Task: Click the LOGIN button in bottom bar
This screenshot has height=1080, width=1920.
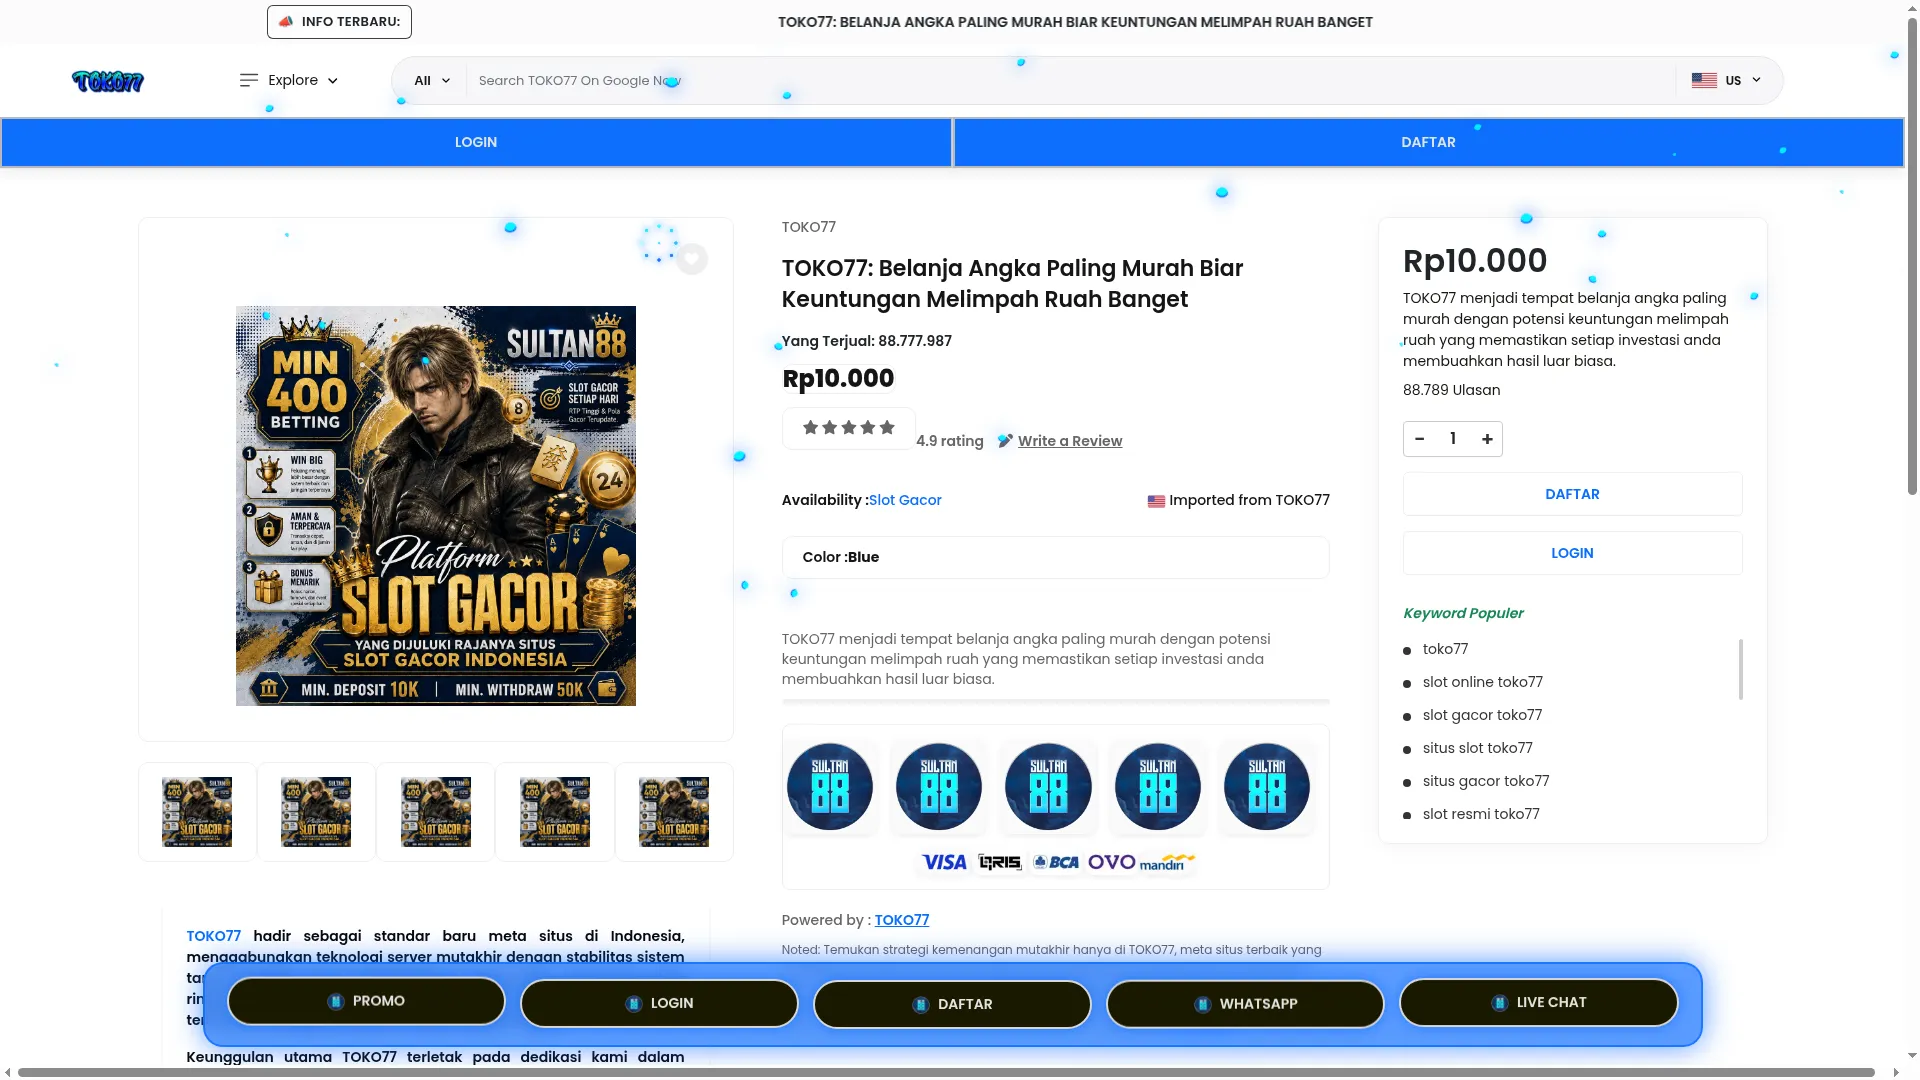Action: pyautogui.click(x=659, y=1003)
